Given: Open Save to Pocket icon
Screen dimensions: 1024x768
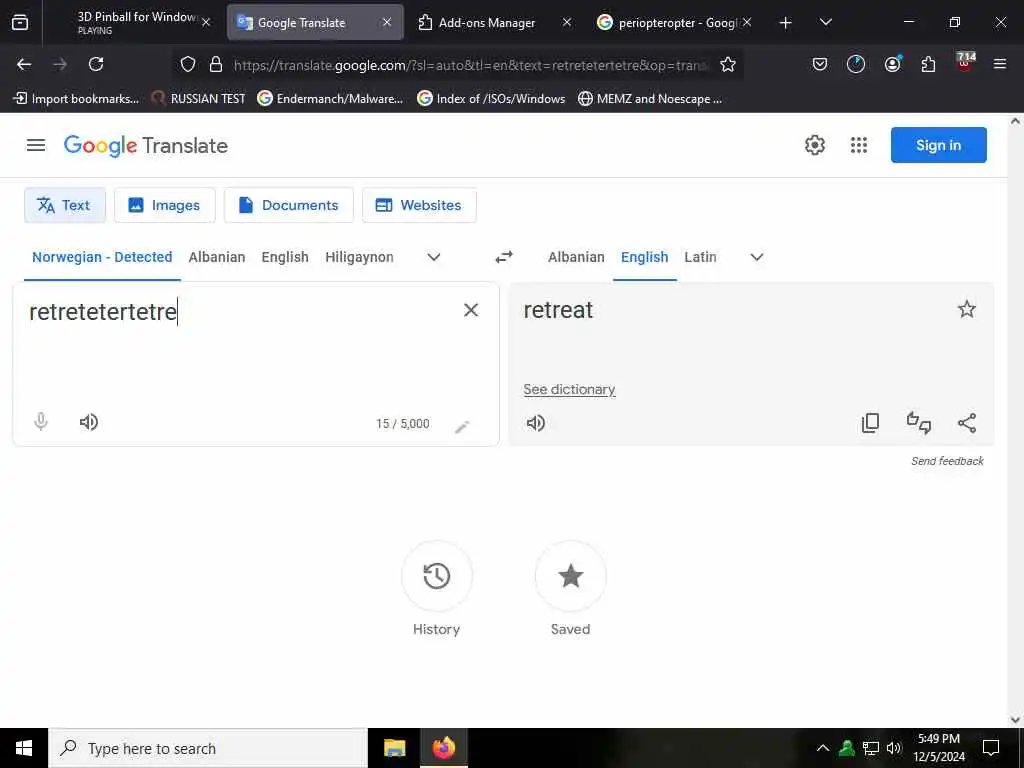Looking at the screenshot, I should tap(820, 64).
